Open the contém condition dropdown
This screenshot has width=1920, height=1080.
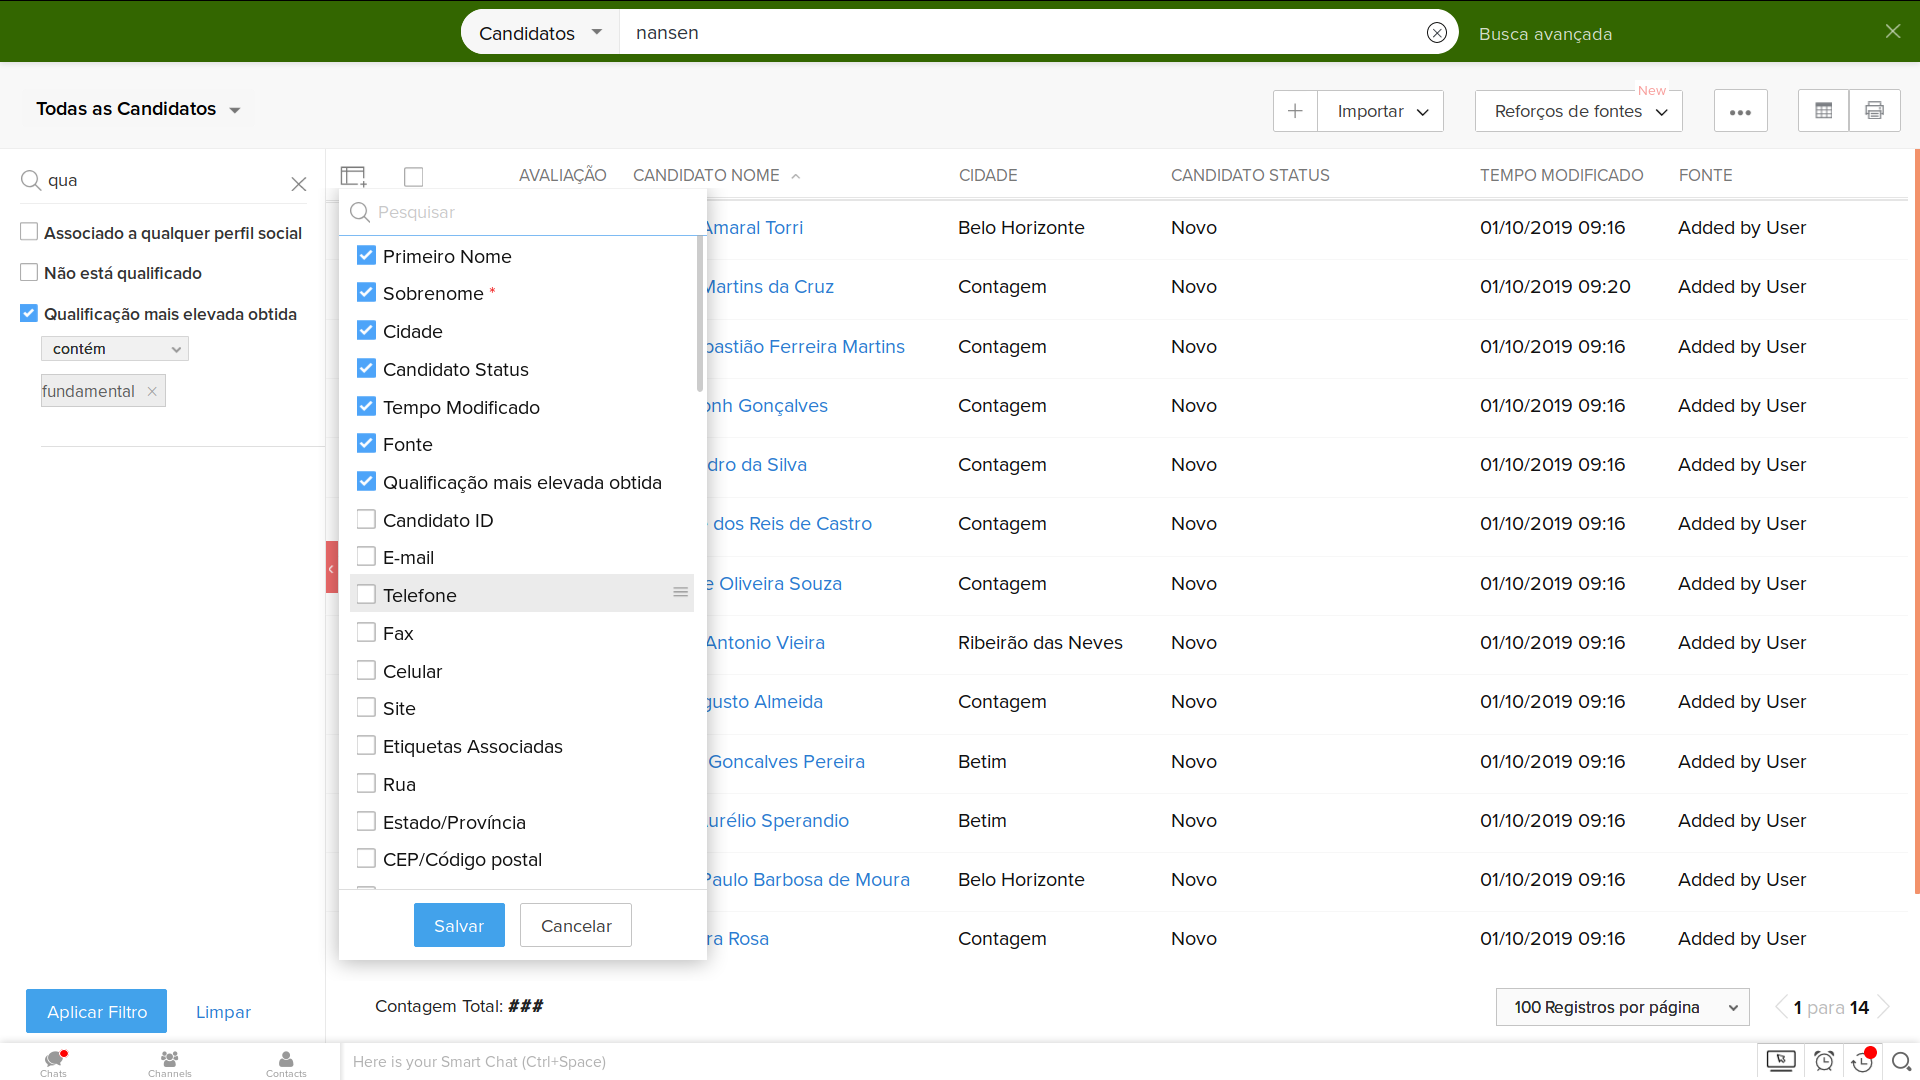tap(115, 349)
